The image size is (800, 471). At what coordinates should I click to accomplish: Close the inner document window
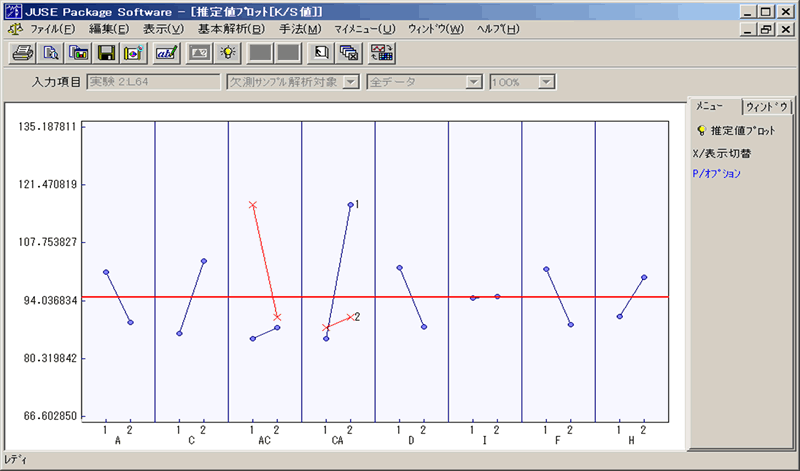click(786, 30)
